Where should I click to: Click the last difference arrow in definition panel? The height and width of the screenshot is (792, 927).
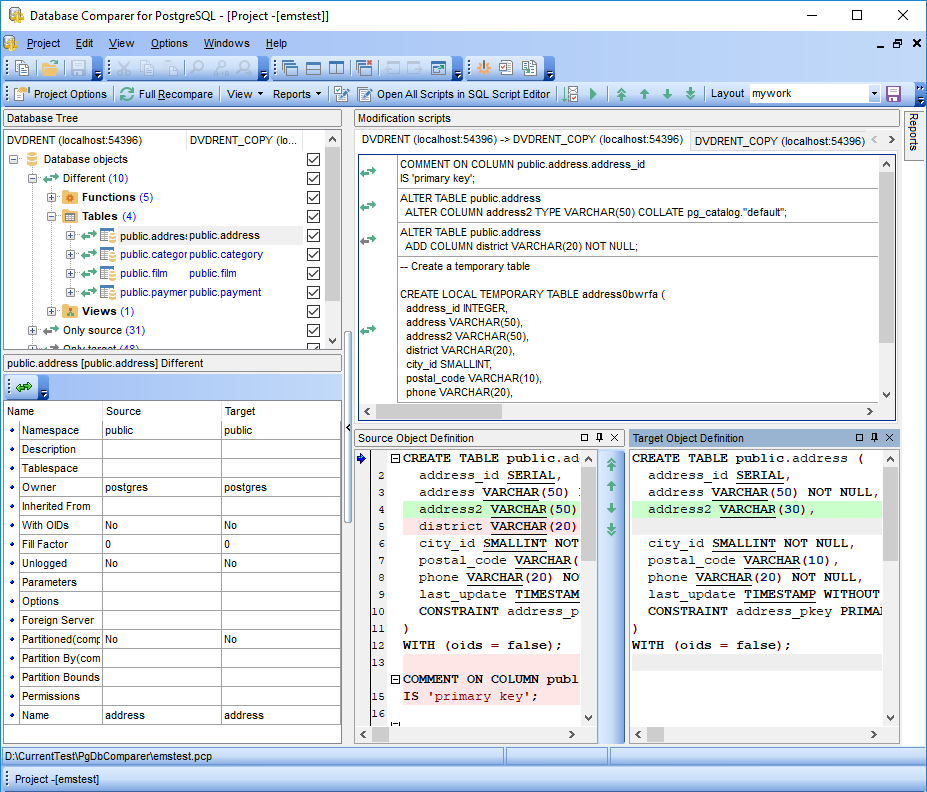pos(611,530)
